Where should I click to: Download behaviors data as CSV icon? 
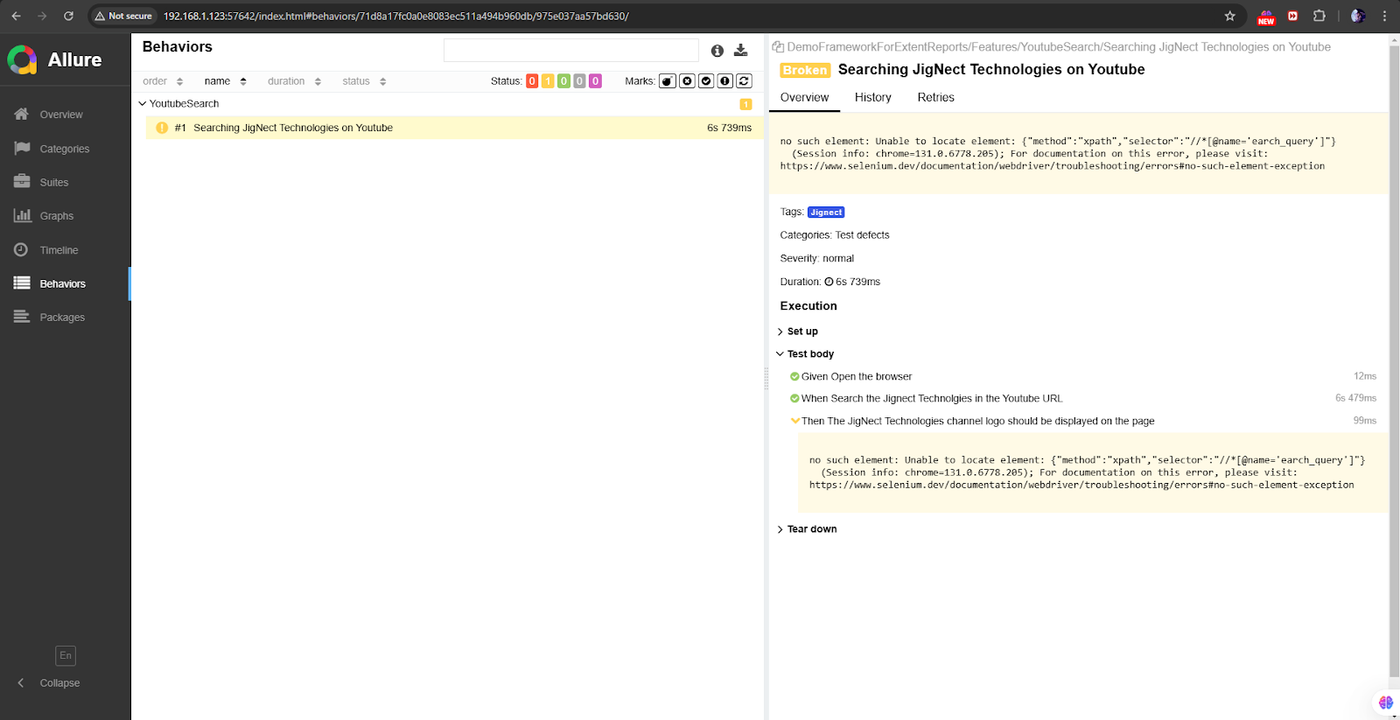pos(741,51)
